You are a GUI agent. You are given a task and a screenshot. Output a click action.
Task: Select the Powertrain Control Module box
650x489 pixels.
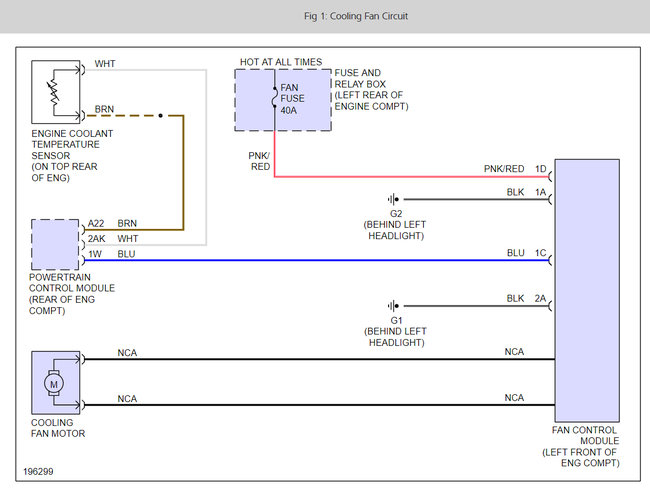tap(55, 244)
